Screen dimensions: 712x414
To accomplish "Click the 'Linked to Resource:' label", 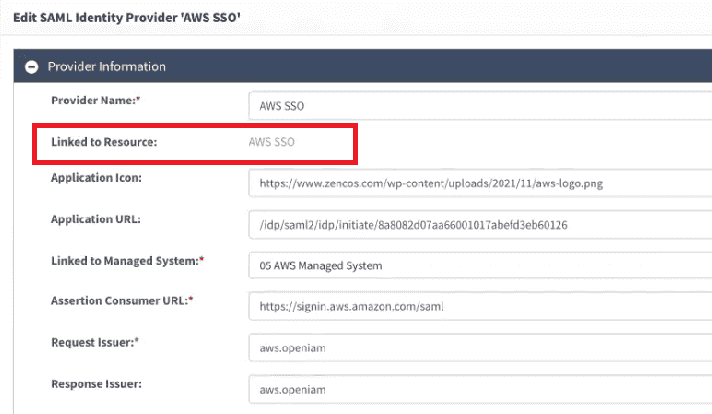I will coord(104,142).
